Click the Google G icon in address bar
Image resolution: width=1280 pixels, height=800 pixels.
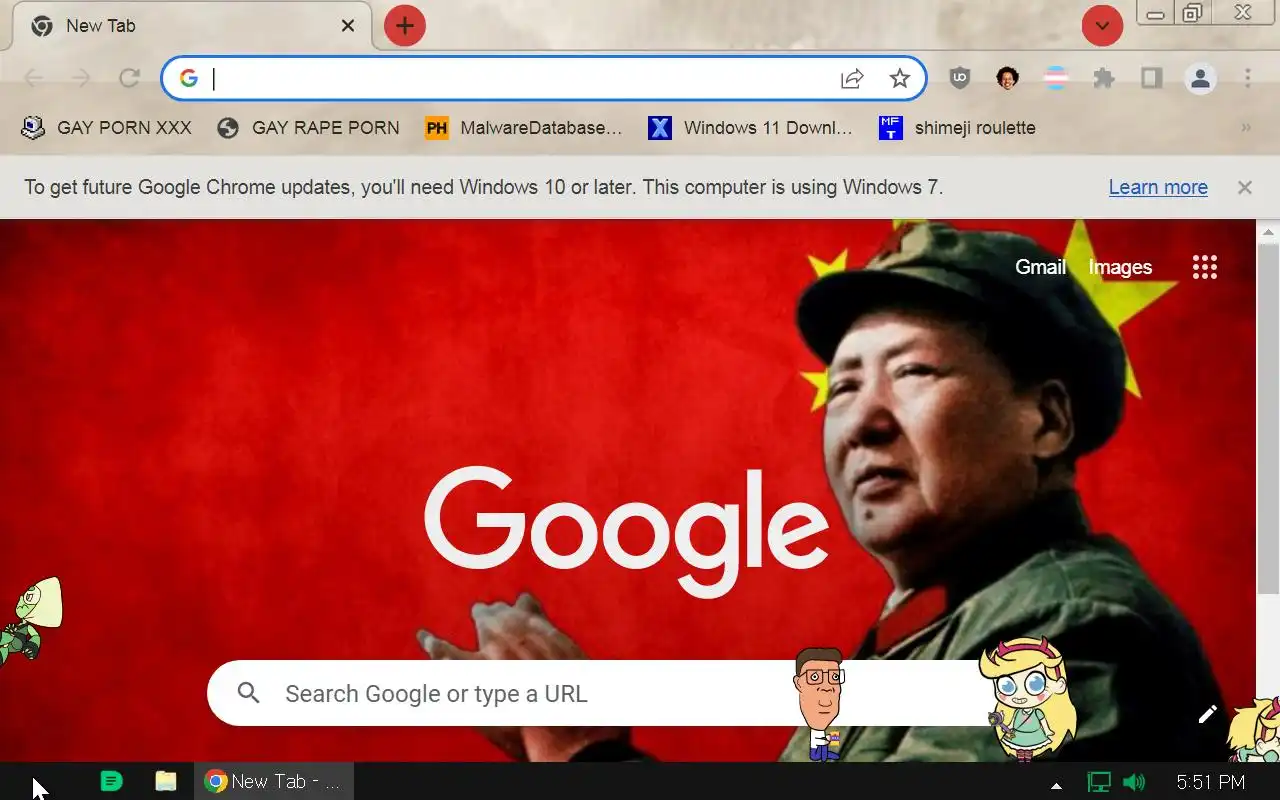[189, 78]
